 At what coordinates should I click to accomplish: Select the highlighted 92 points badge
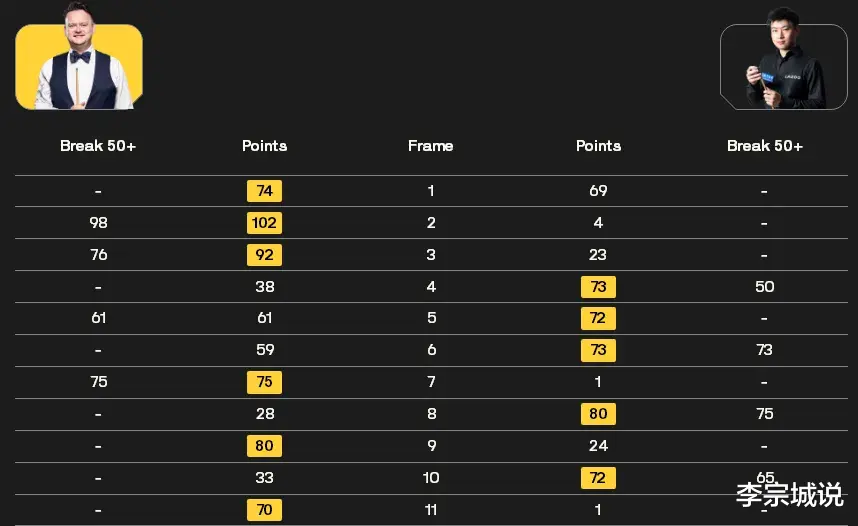(x=264, y=255)
